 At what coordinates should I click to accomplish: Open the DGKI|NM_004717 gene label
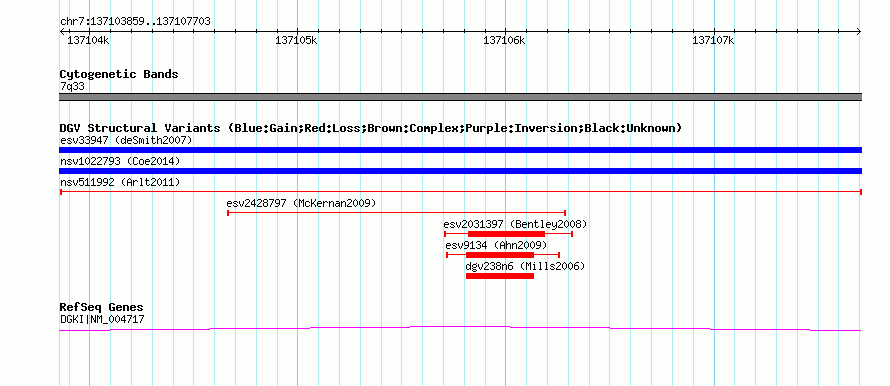(x=102, y=320)
